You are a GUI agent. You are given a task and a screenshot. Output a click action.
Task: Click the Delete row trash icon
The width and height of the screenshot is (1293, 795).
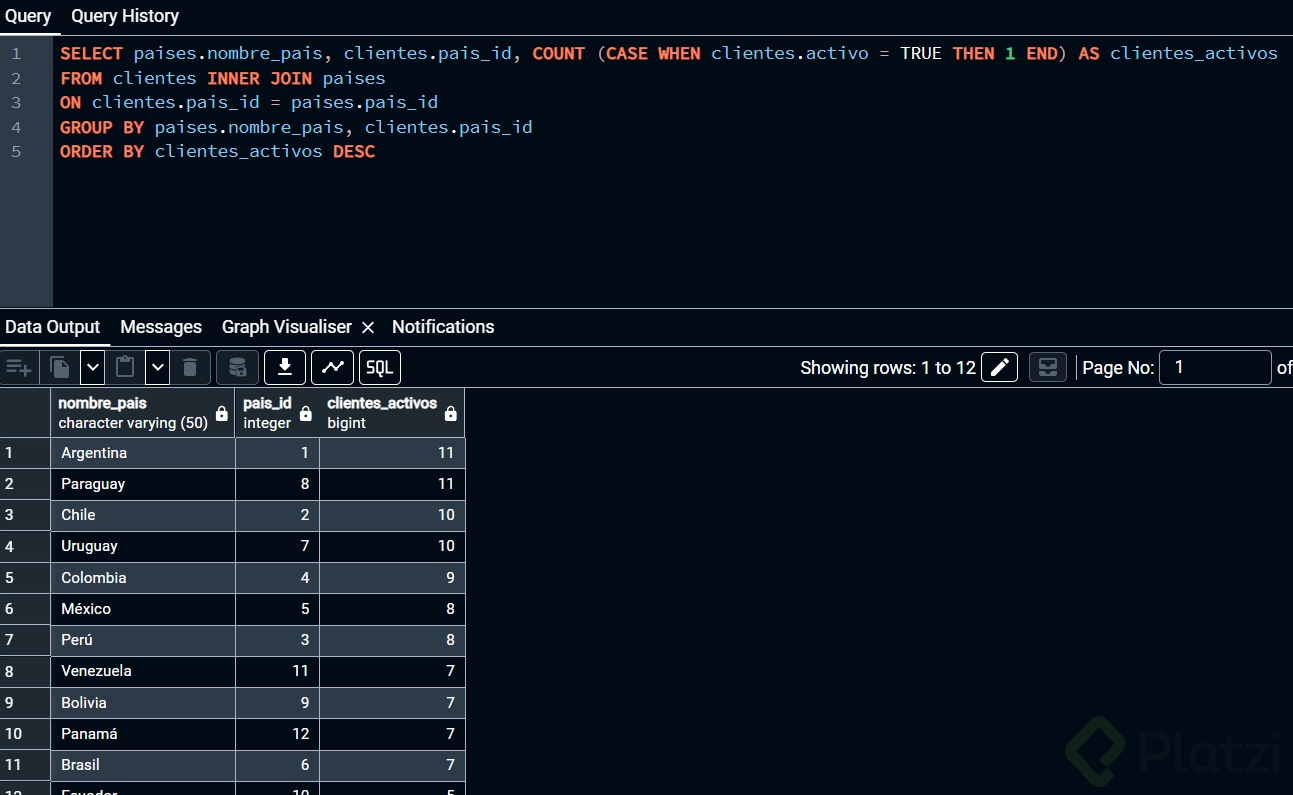[190, 368]
